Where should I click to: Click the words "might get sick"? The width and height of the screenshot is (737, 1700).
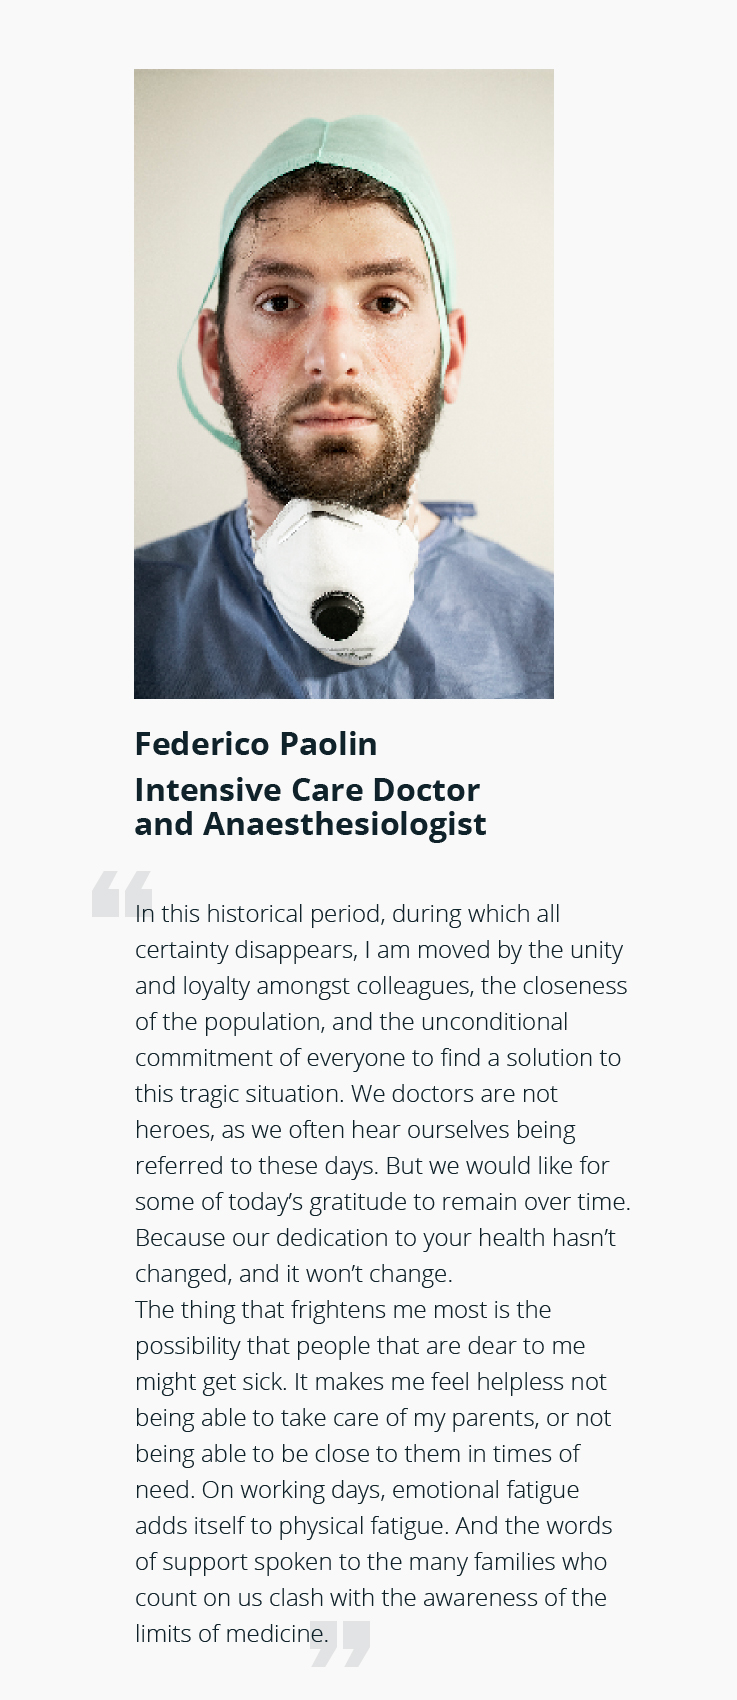[x=211, y=1382]
